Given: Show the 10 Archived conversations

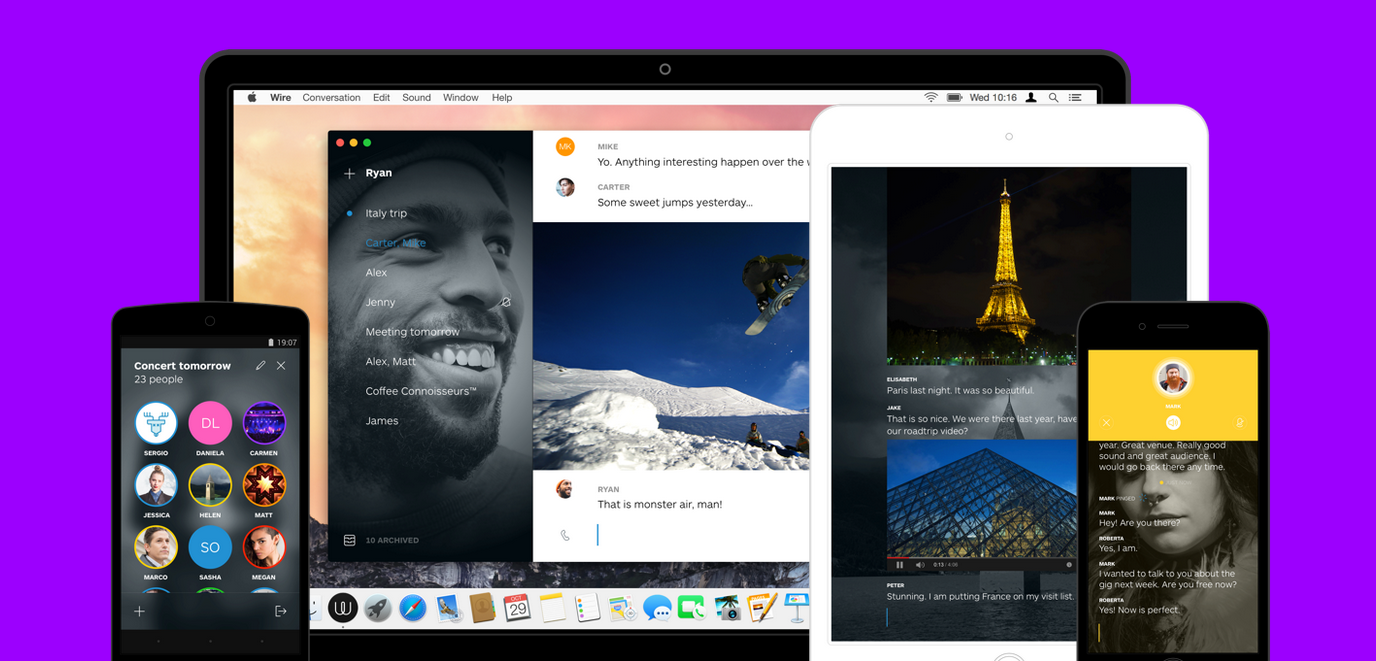Looking at the screenshot, I should [x=392, y=540].
